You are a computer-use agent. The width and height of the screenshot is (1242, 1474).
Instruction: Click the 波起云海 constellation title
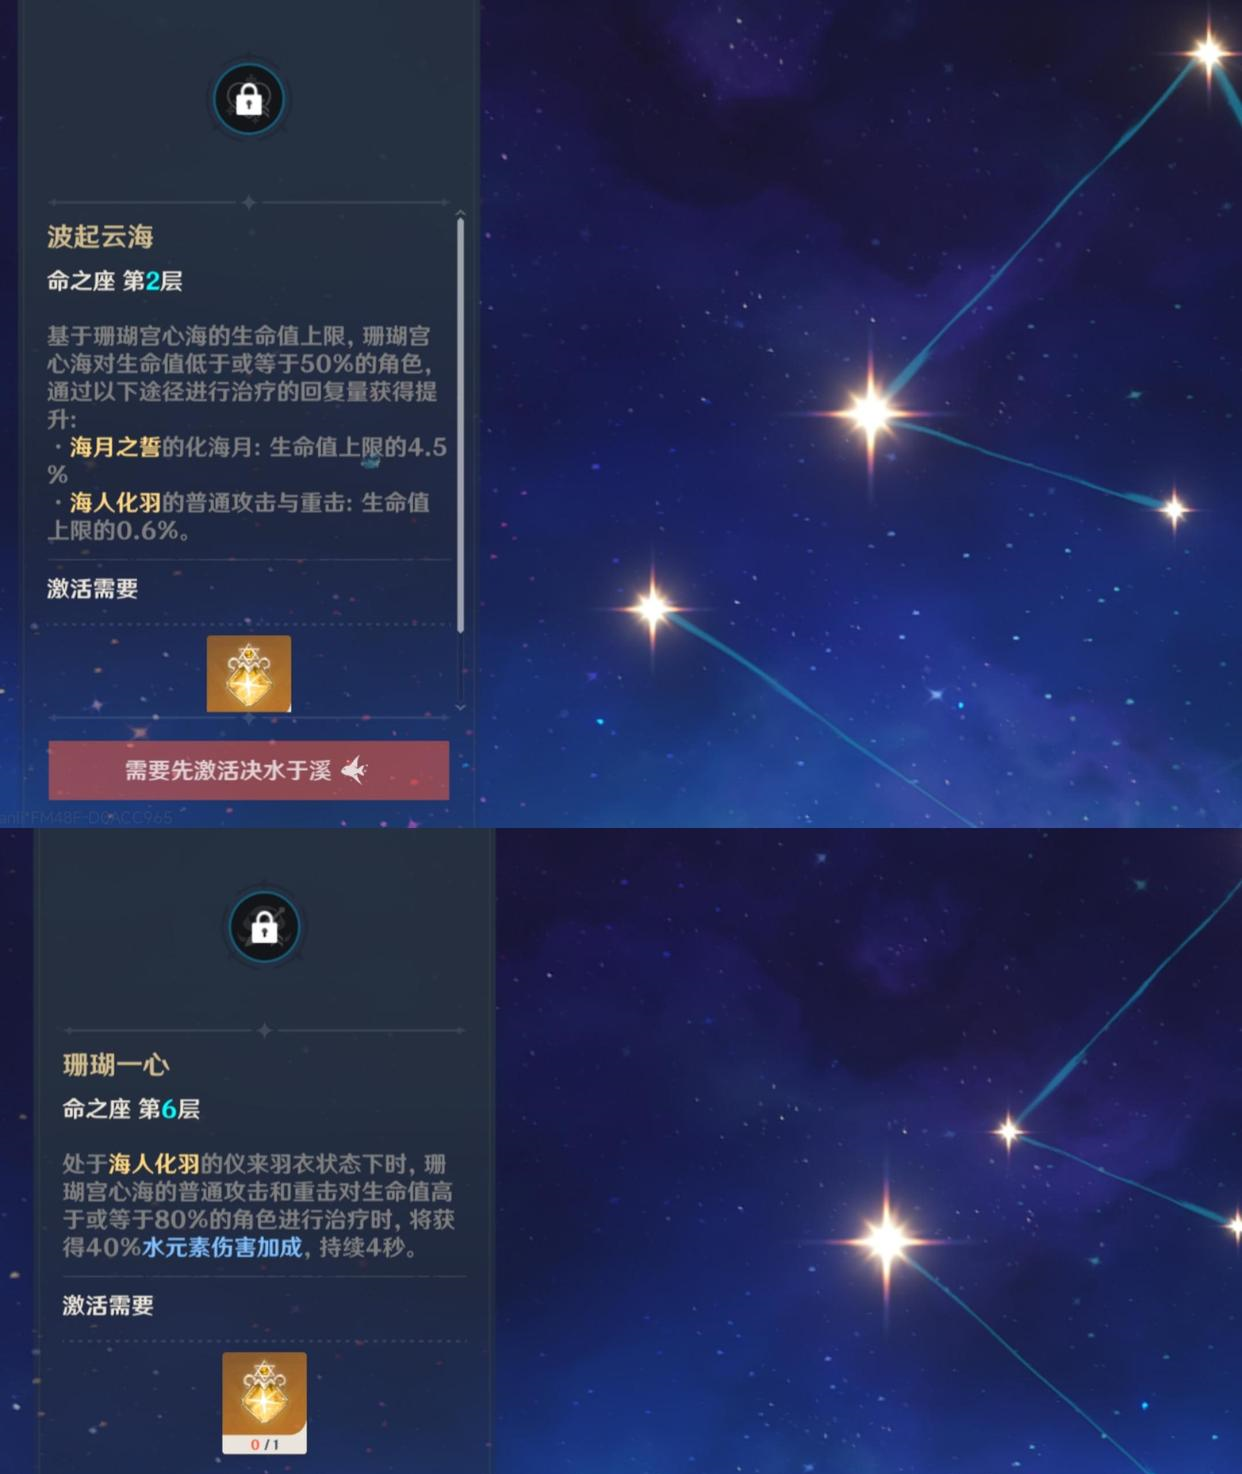pyautogui.click(x=100, y=236)
